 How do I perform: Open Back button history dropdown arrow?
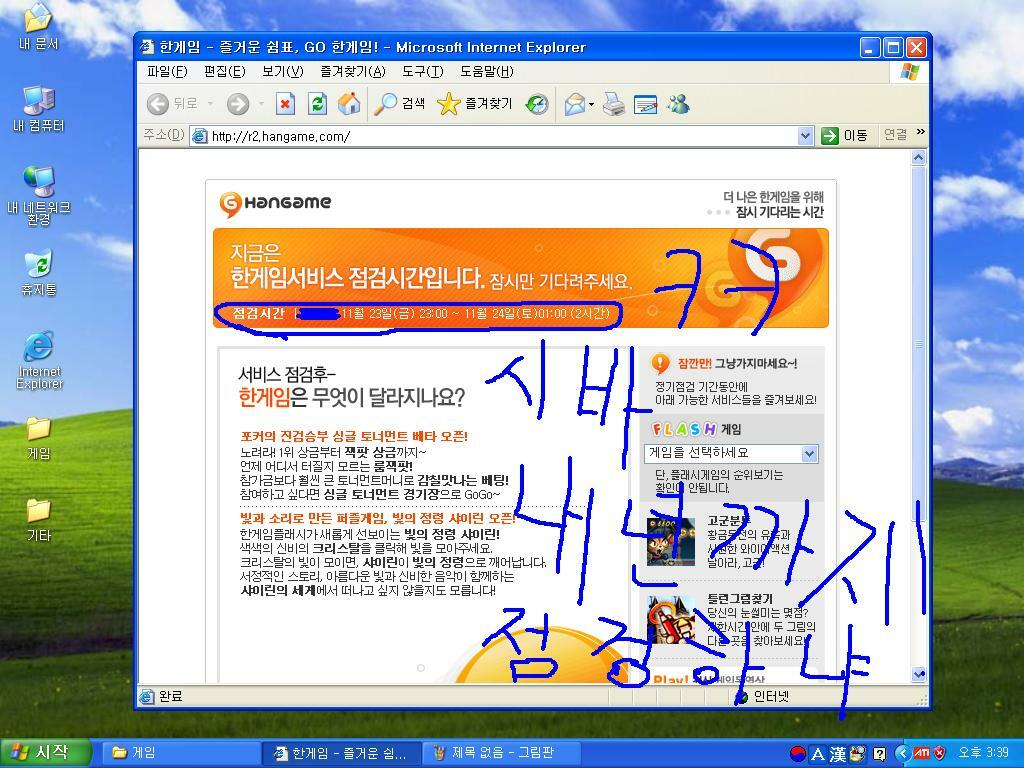[210, 103]
